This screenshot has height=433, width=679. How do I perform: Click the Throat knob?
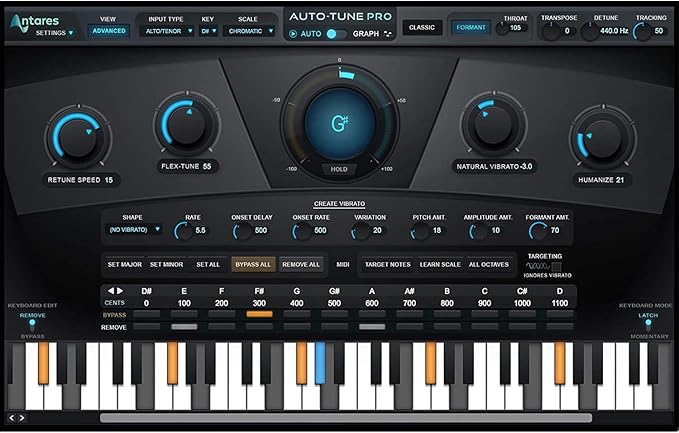pyautogui.click(x=502, y=29)
